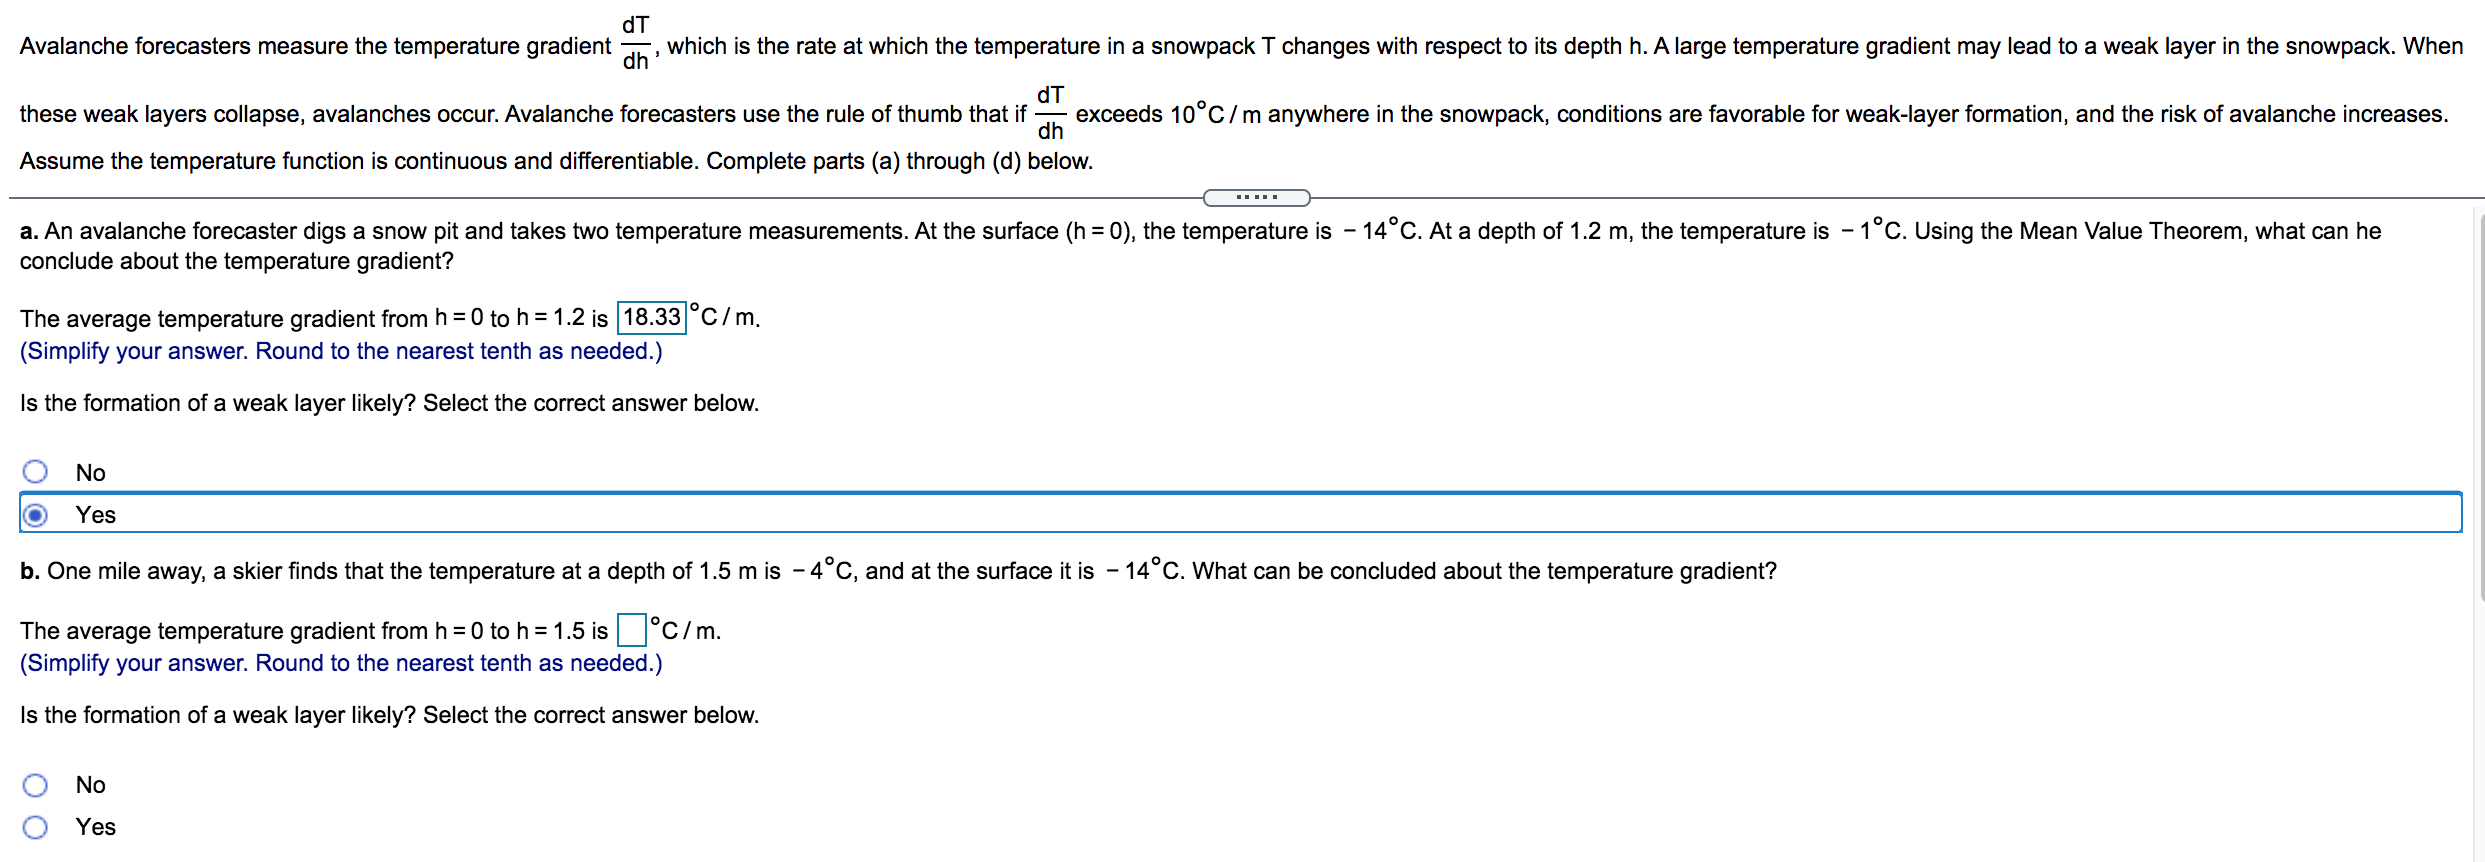
Task: Select the Yes radio button in part a
Action: coord(35,514)
